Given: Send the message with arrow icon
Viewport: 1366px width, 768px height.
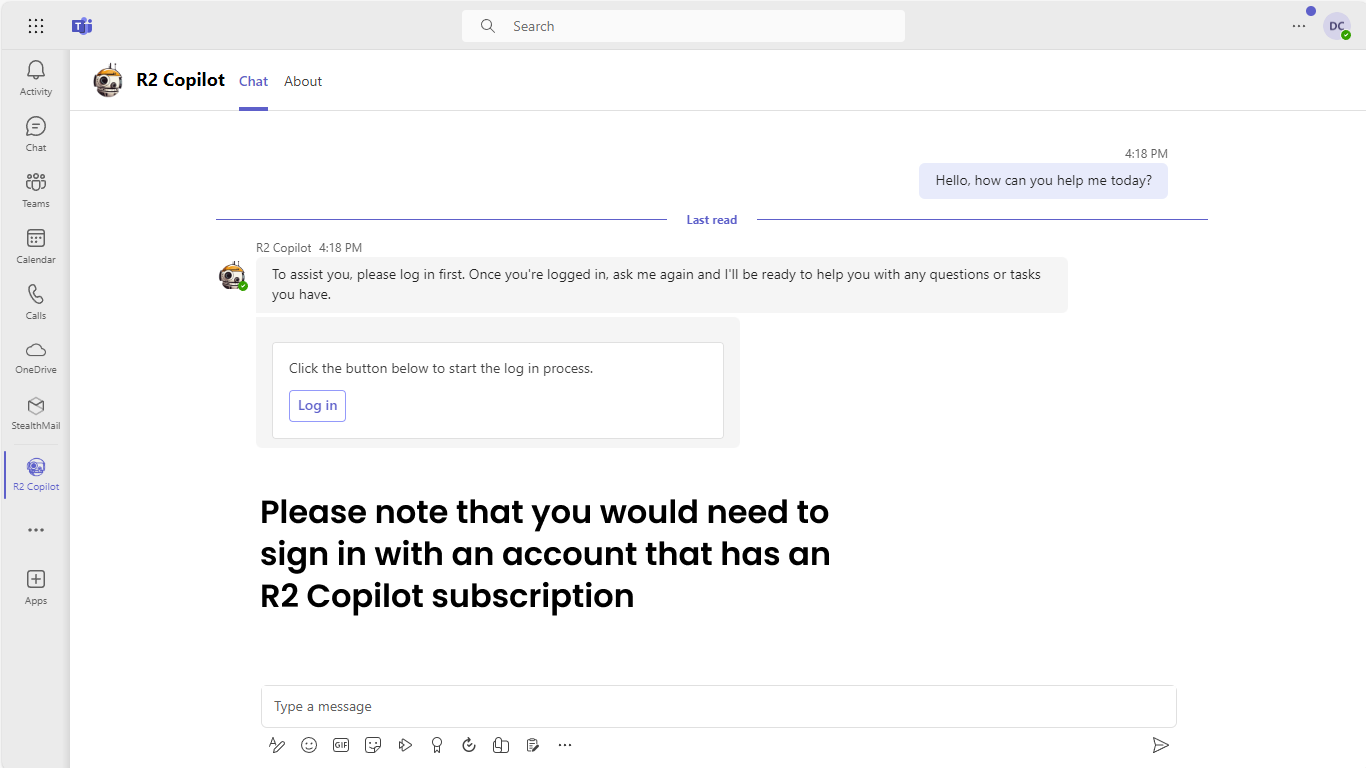Looking at the screenshot, I should pos(1160,745).
